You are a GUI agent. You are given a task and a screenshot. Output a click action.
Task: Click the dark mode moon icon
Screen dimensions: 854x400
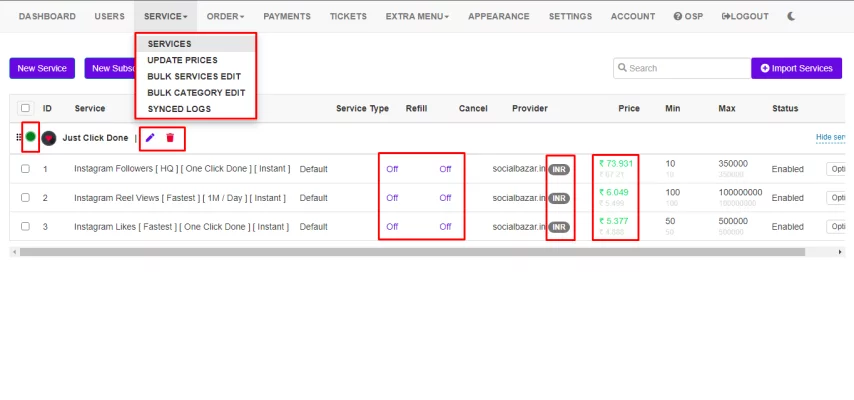791,16
